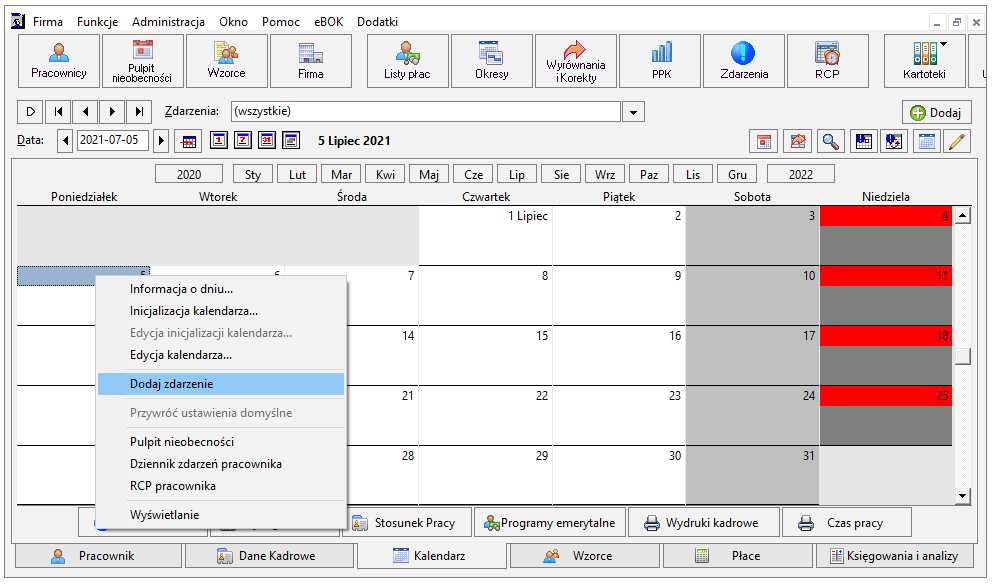Open Pulpit nieobecności in the toolbar
Screen dimensions: 998x585
pyautogui.click(x=143, y=61)
